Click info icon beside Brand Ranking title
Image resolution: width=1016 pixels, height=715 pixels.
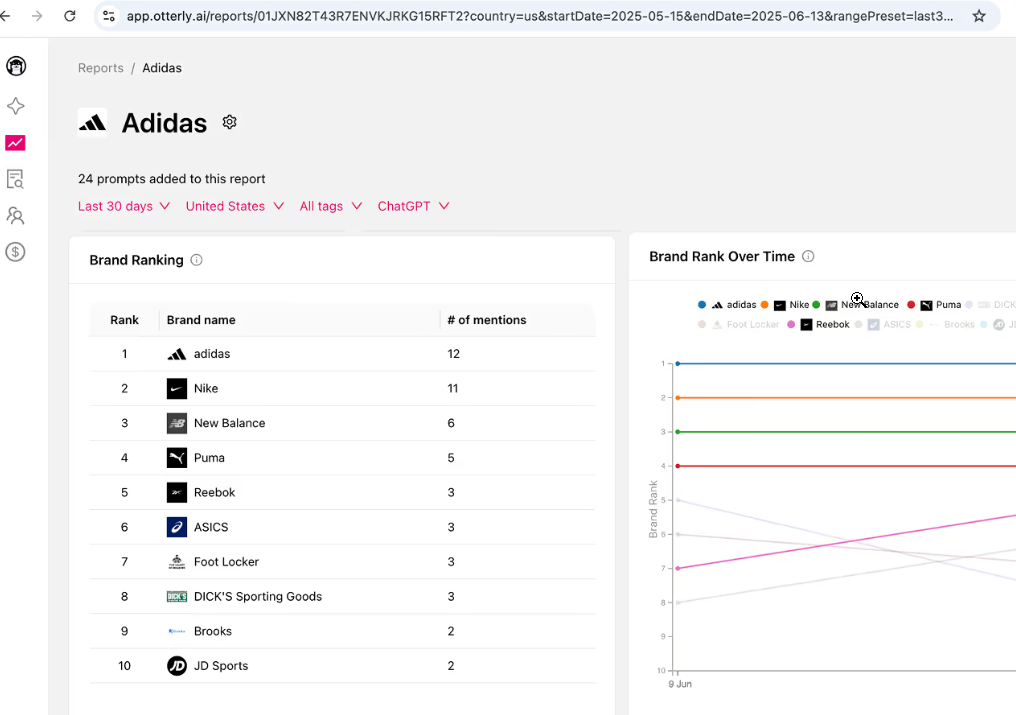197,260
